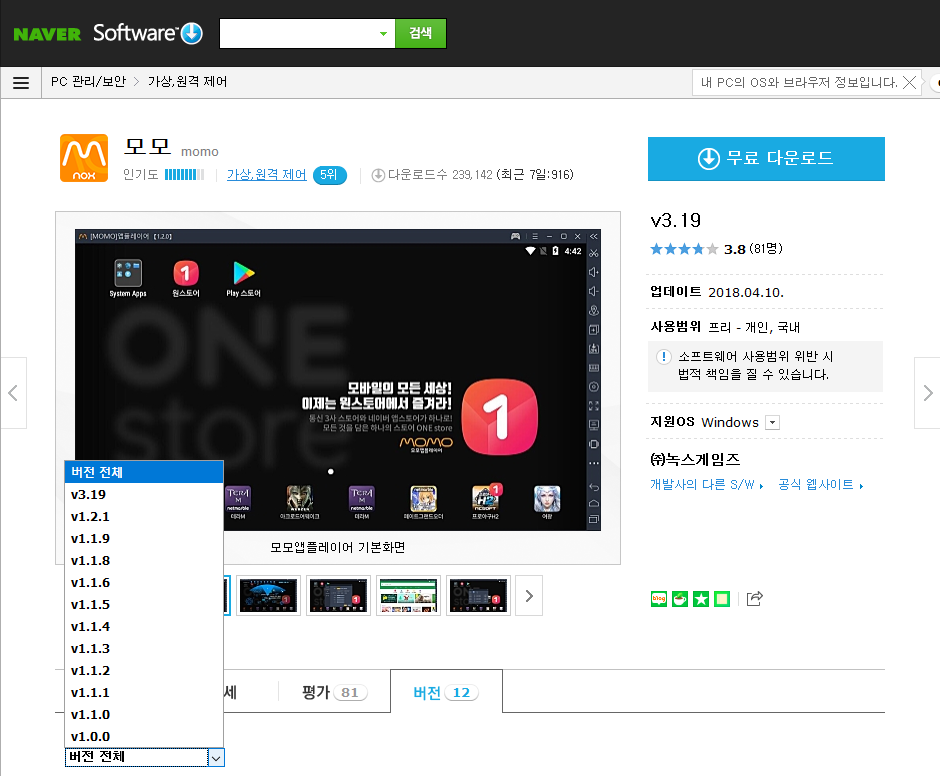
Task: Open the search category dropdown arrow
Action: (x=383, y=34)
